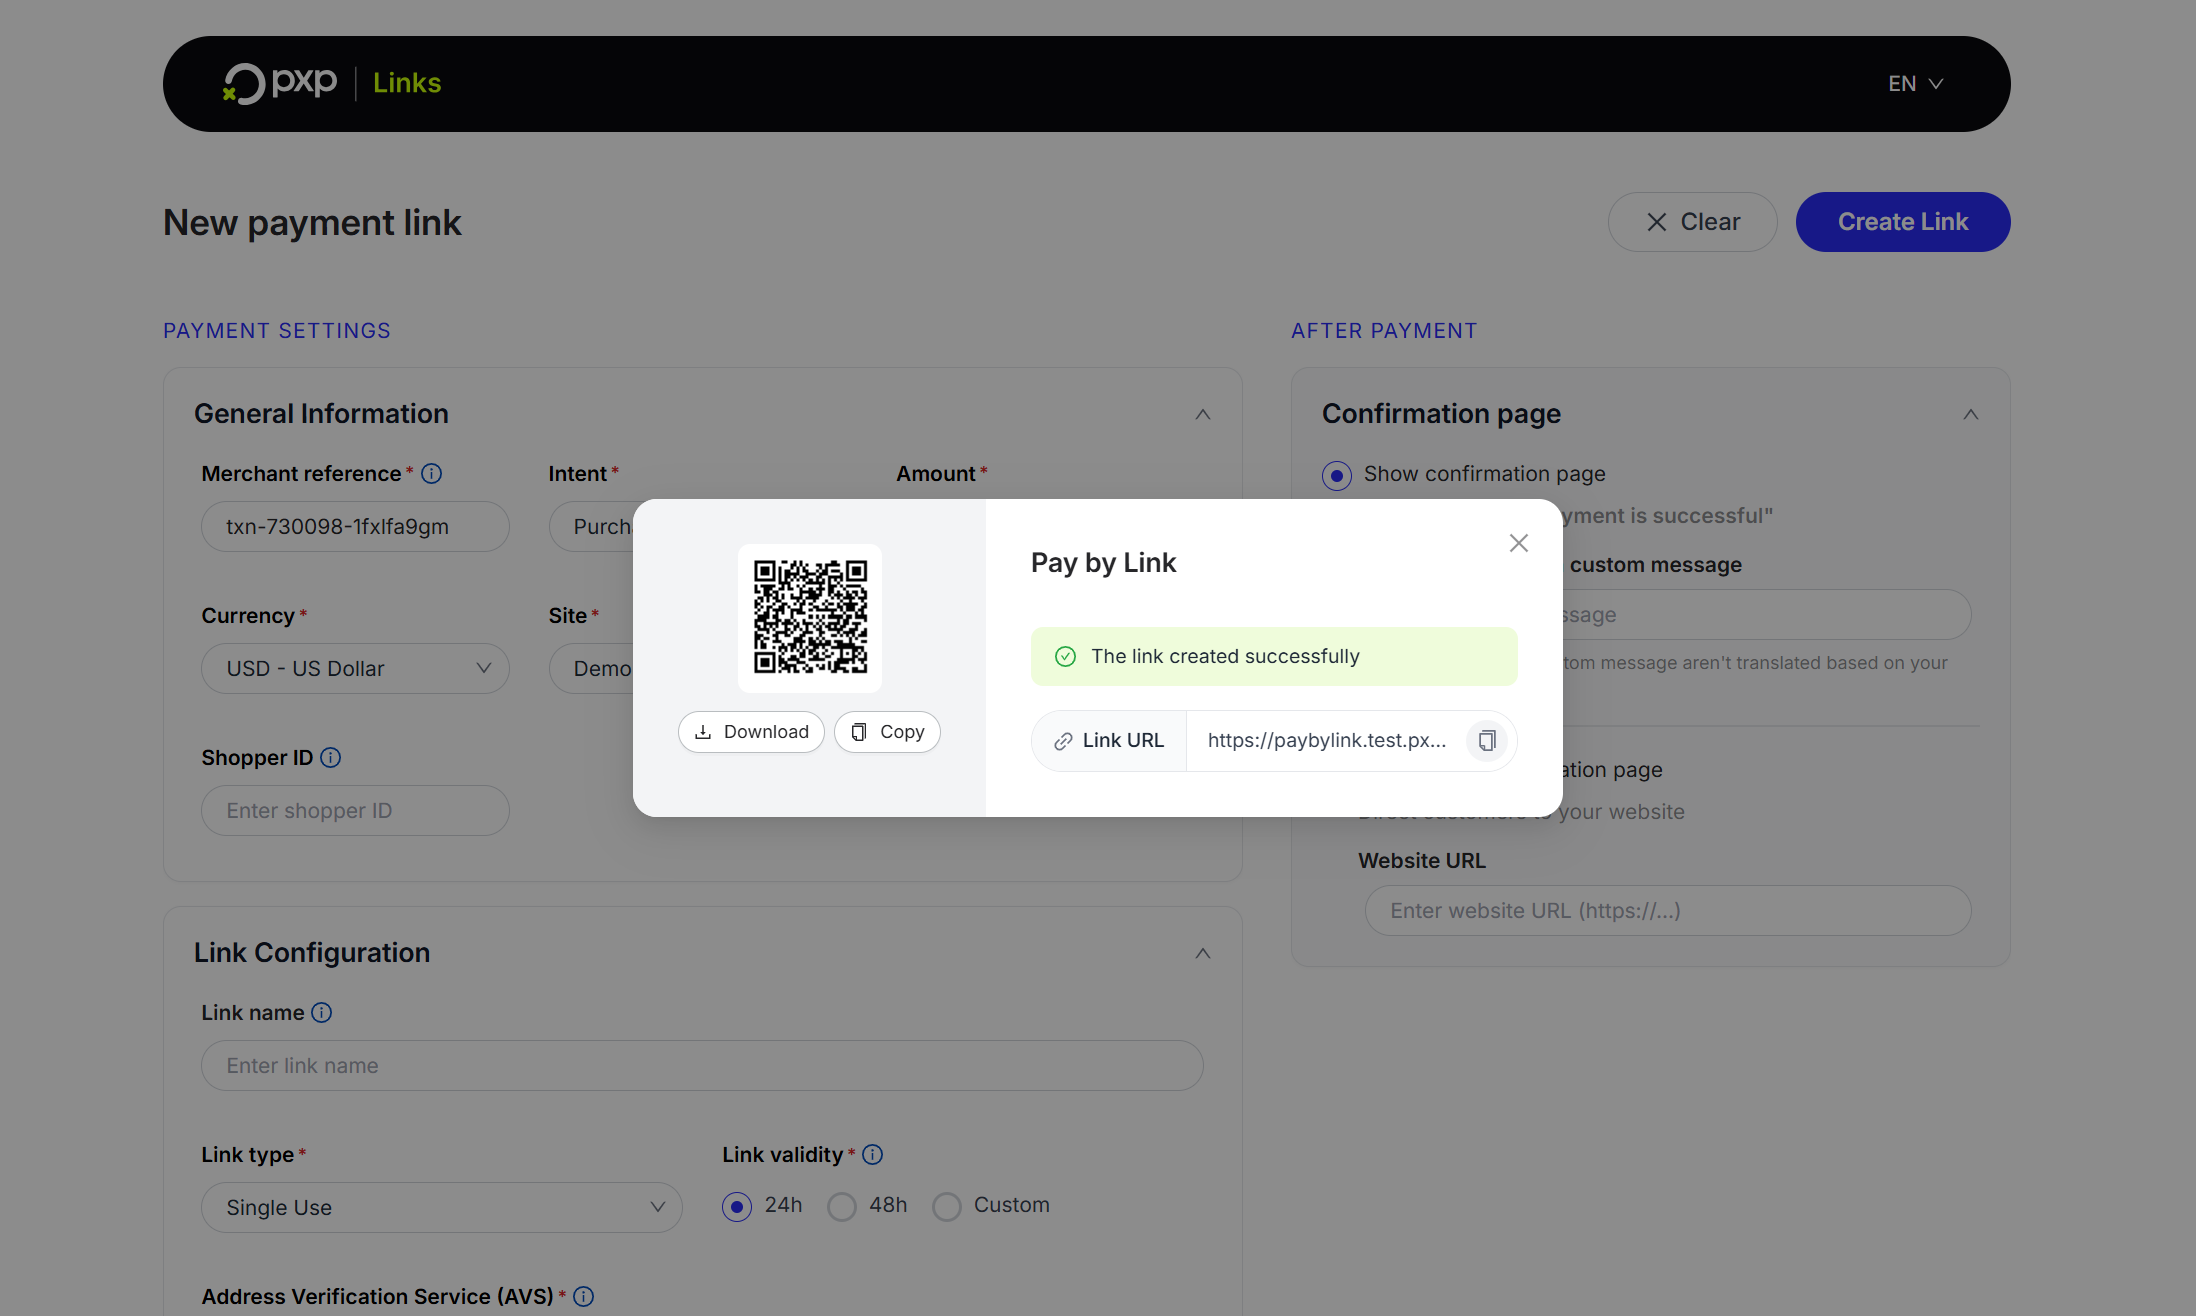Open info tooltip beside Link validity
The height and width of the screenshot is (1316, 2196).
coord(872,1154)
